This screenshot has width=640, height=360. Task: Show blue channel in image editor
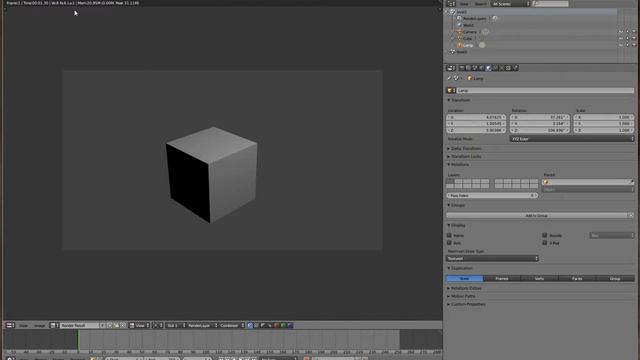coord(290,325)
